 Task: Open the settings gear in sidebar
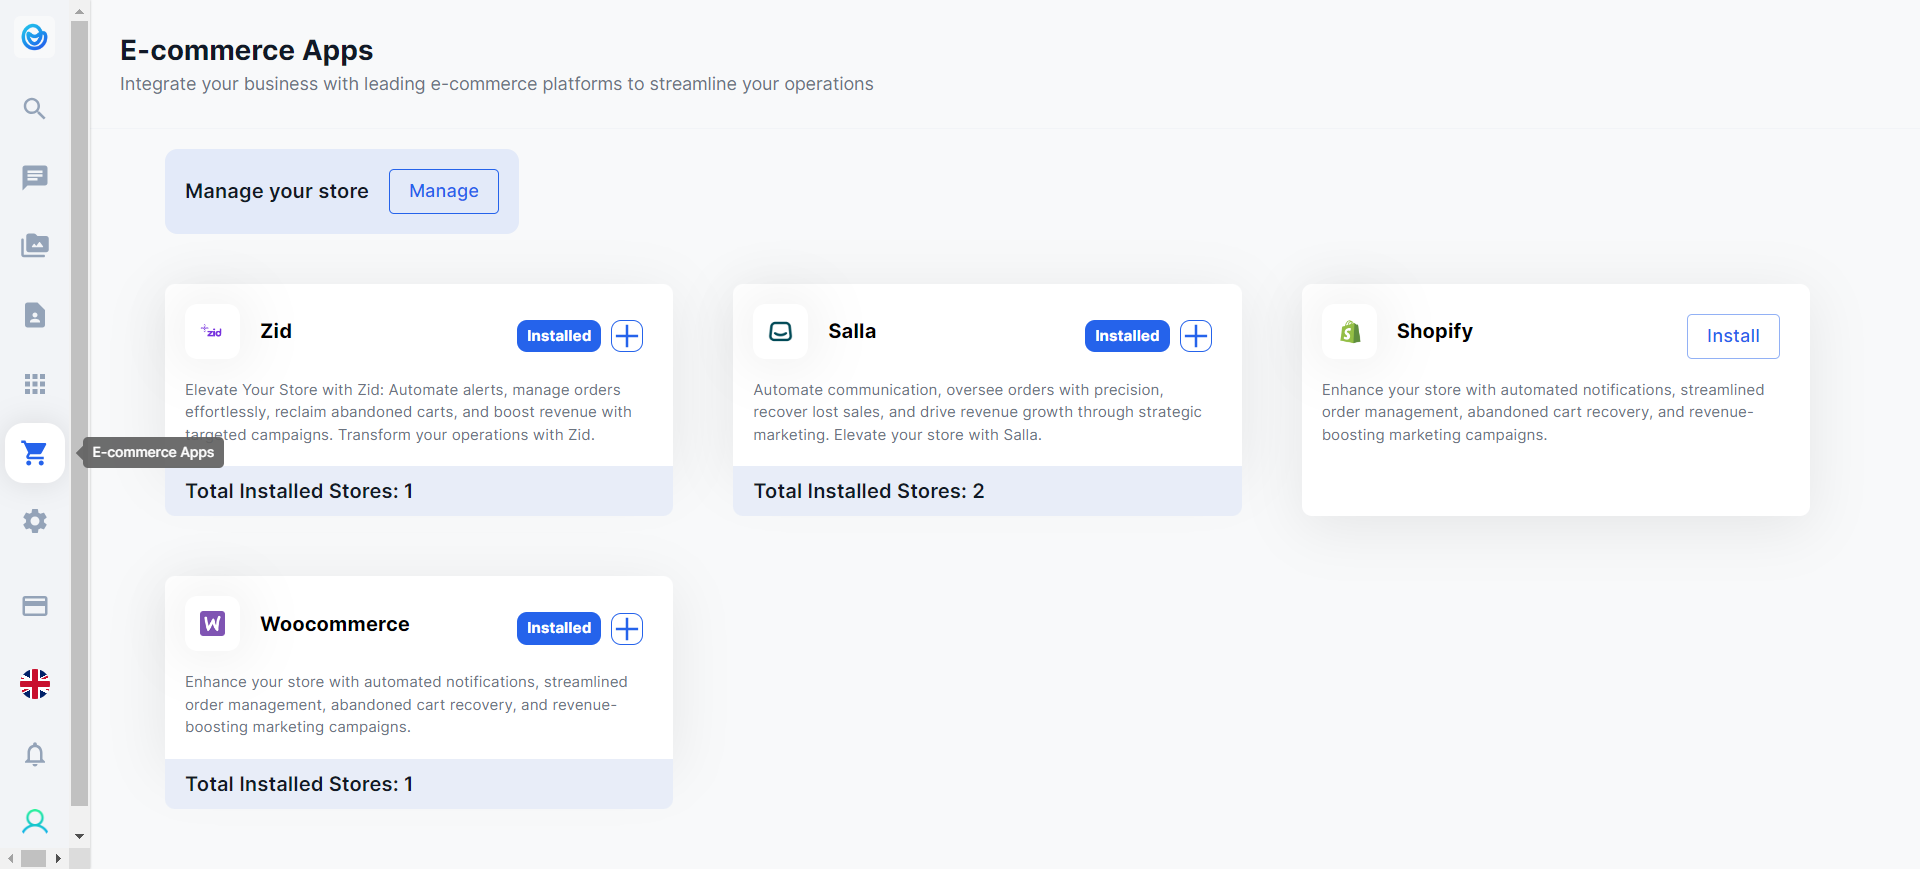click(x=35, y=521)
